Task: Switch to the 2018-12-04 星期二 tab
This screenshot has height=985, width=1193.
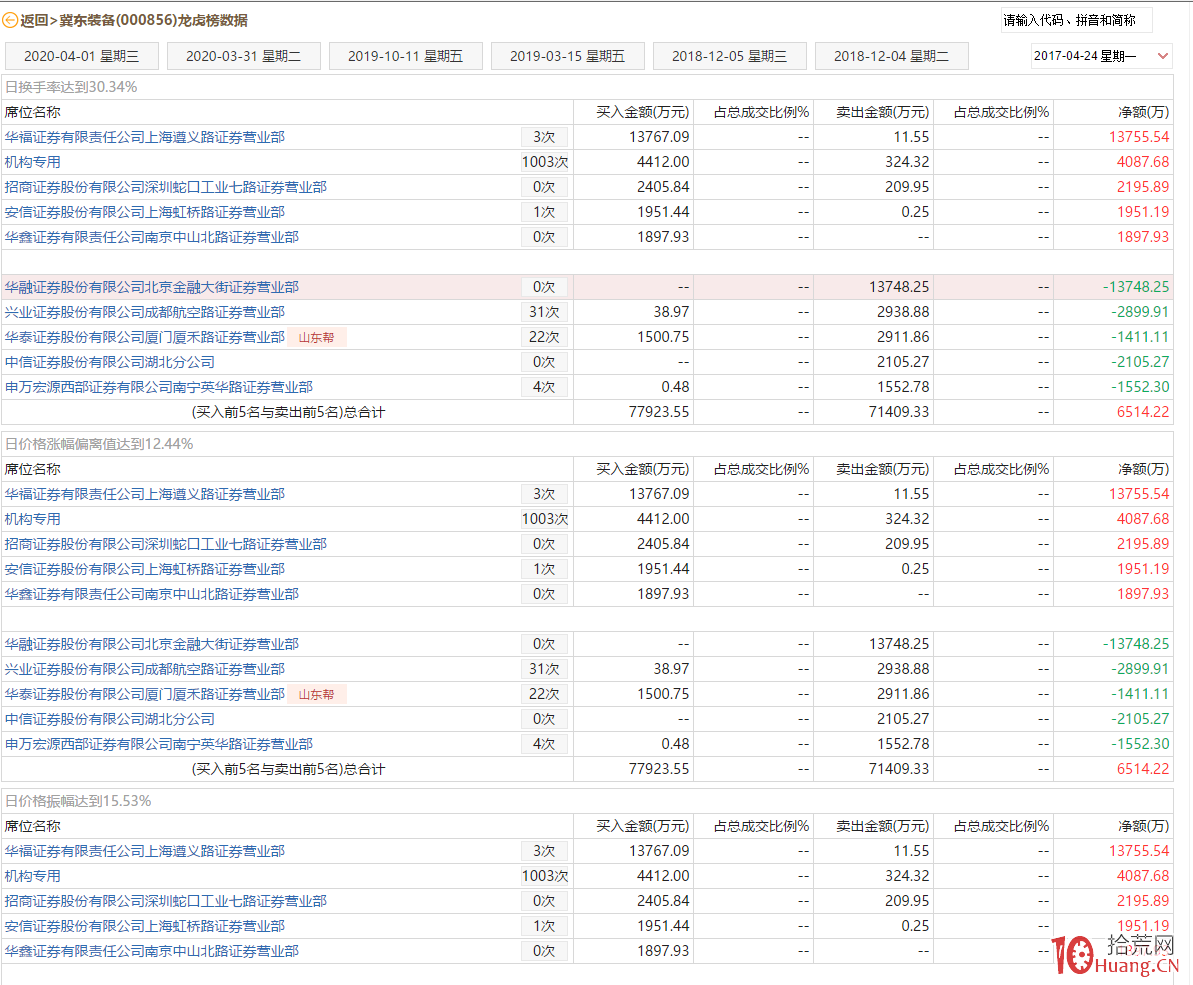Action: click(891, 55)
